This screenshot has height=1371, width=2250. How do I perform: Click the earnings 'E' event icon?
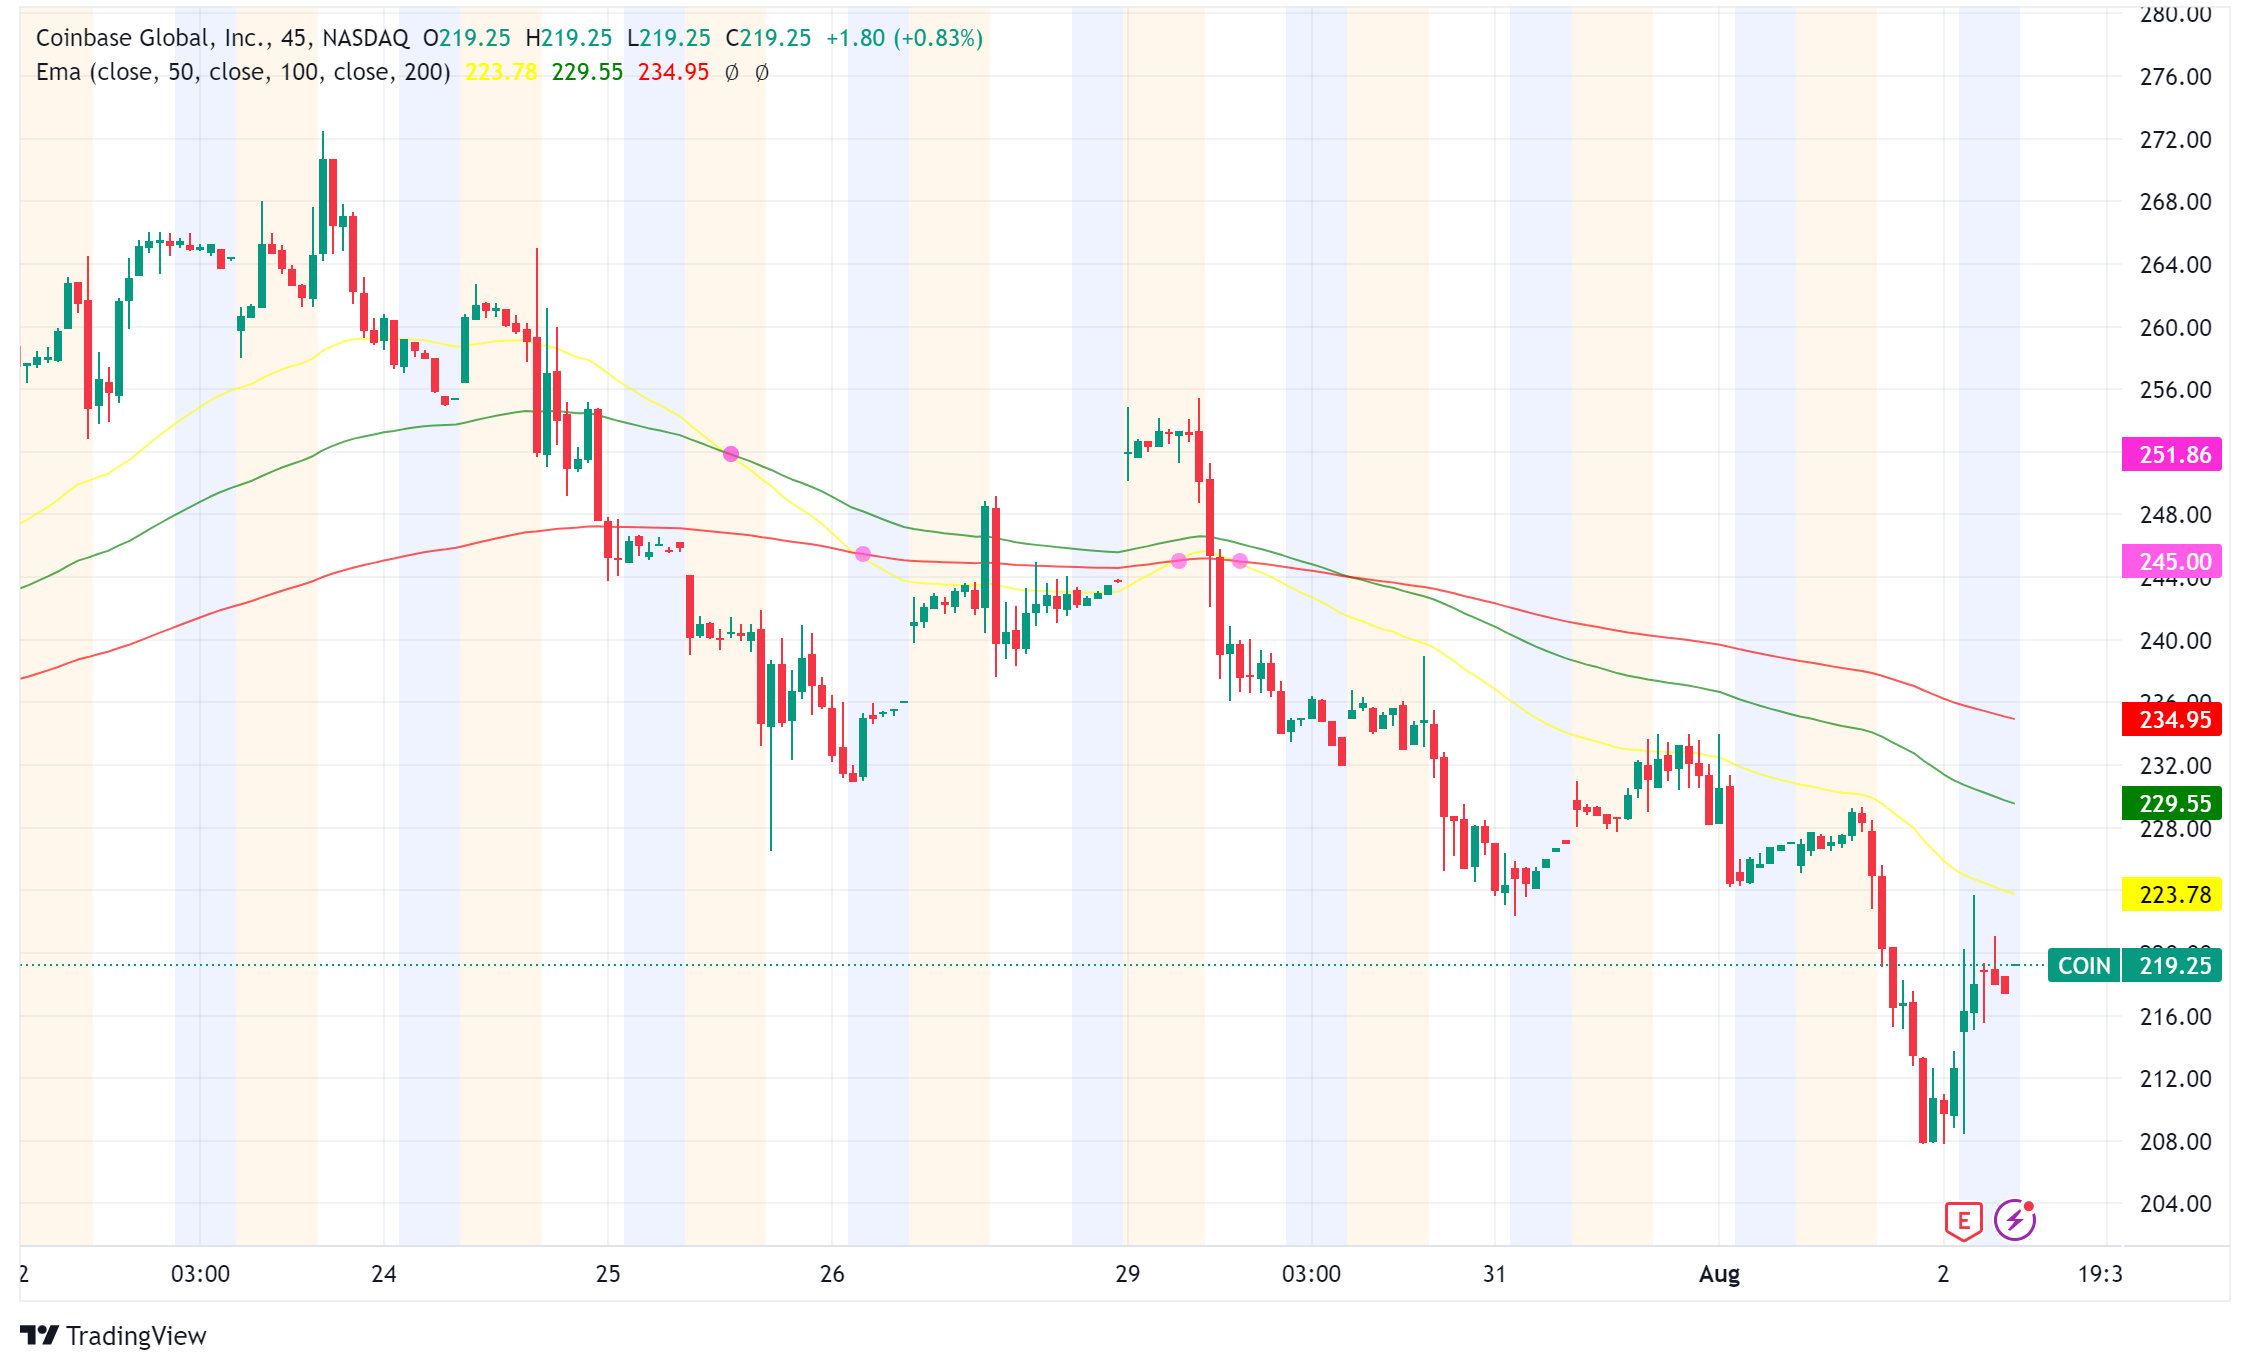tap(1963, 1220)
